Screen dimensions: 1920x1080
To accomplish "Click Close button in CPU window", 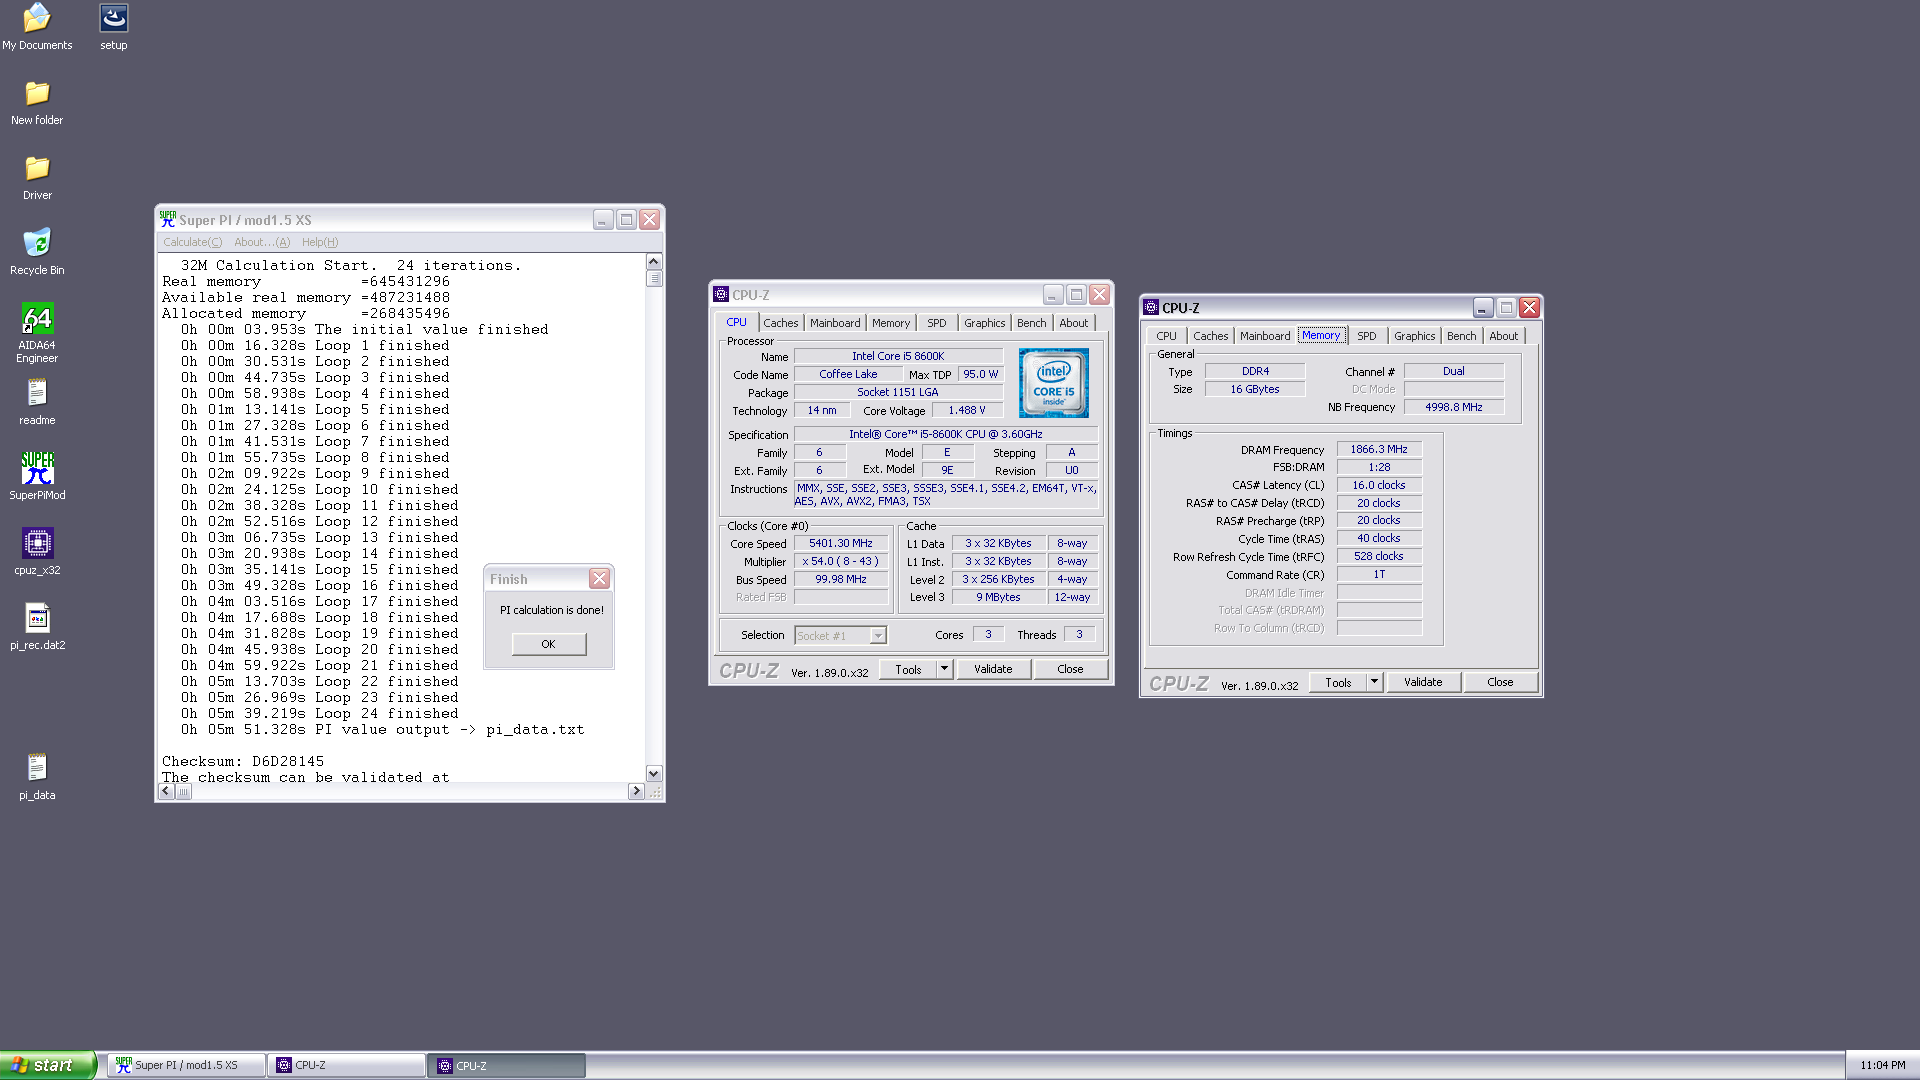I will 1070,669.
